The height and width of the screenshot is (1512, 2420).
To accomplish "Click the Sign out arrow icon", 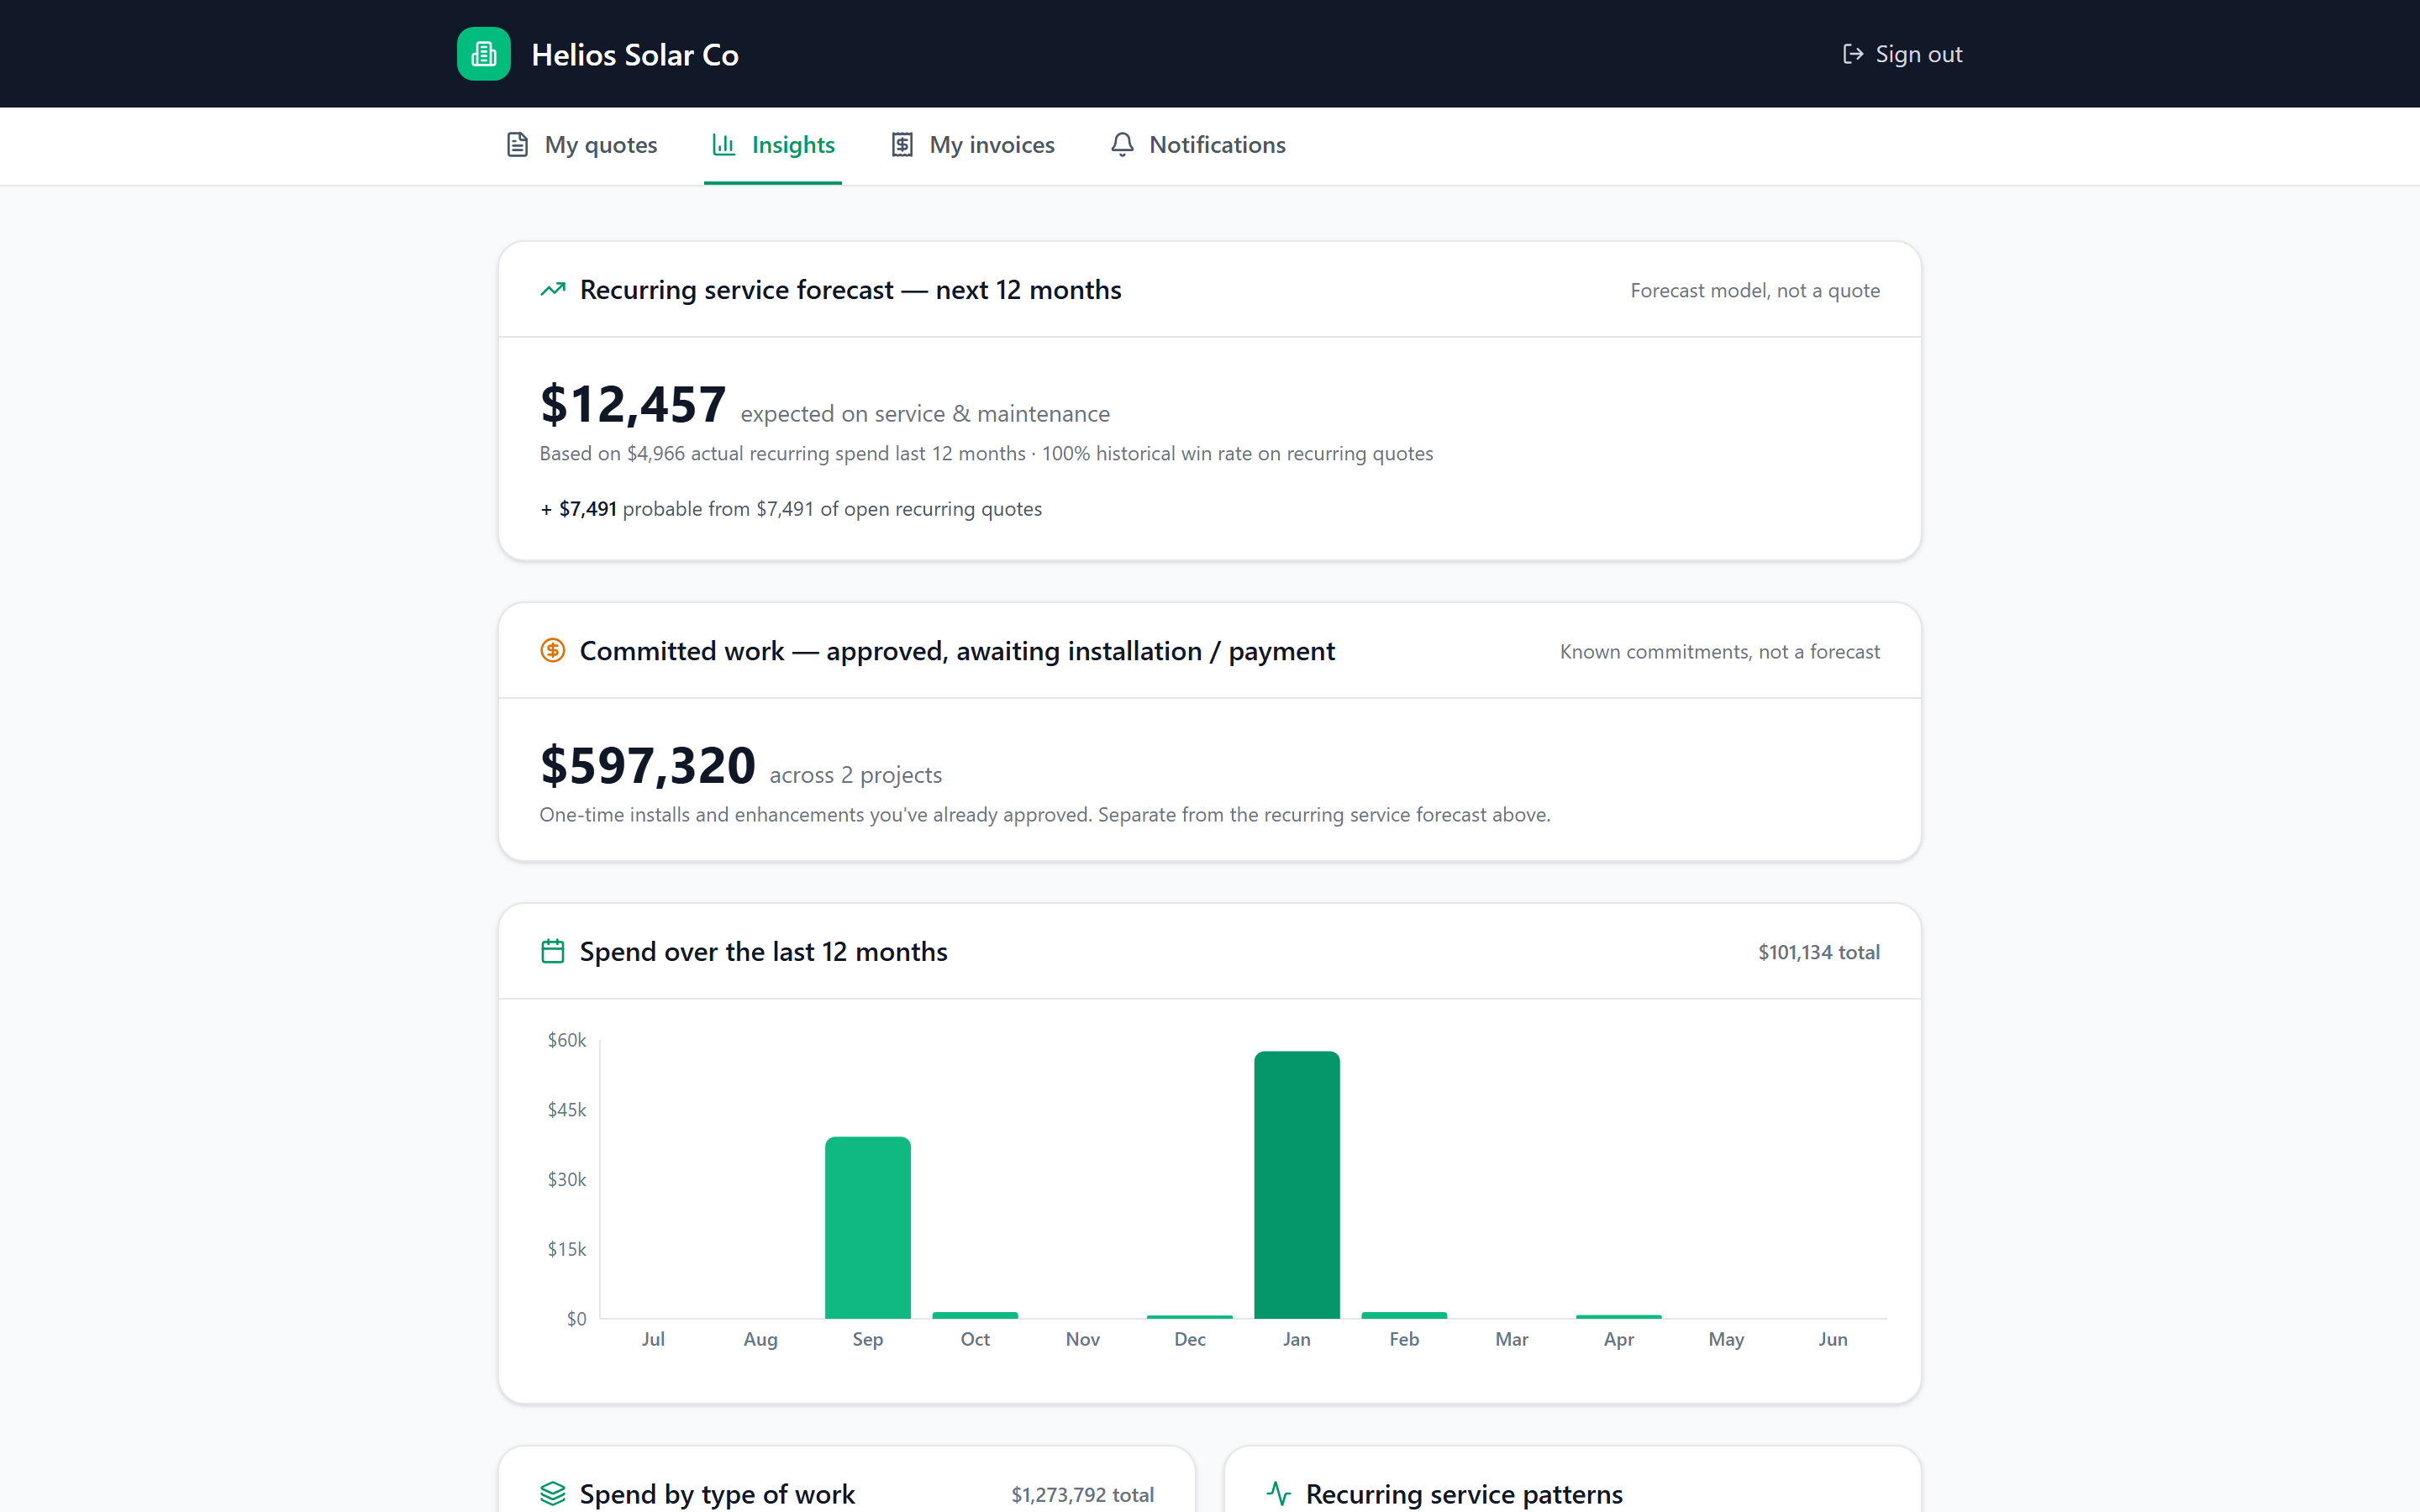I will [x=1853, y=54].
